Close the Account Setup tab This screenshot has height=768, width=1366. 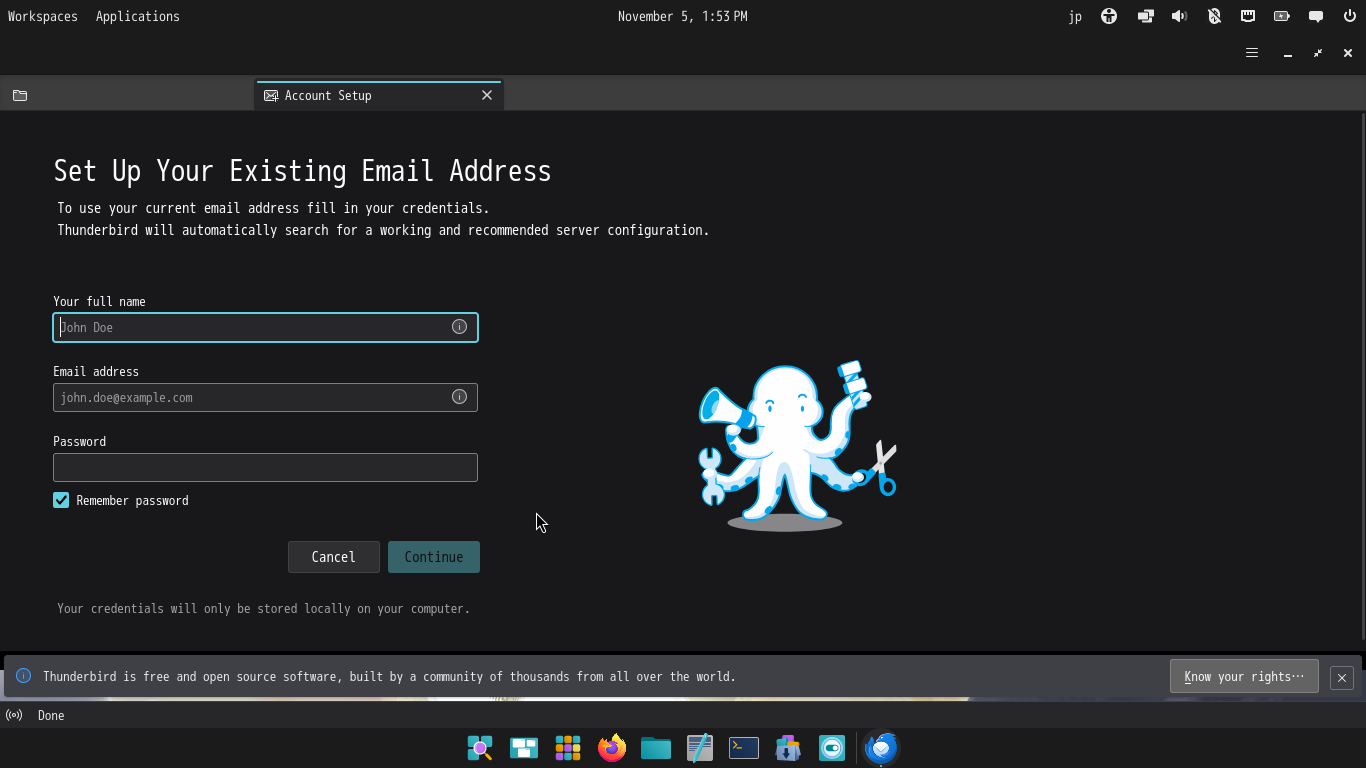[487, 95]
